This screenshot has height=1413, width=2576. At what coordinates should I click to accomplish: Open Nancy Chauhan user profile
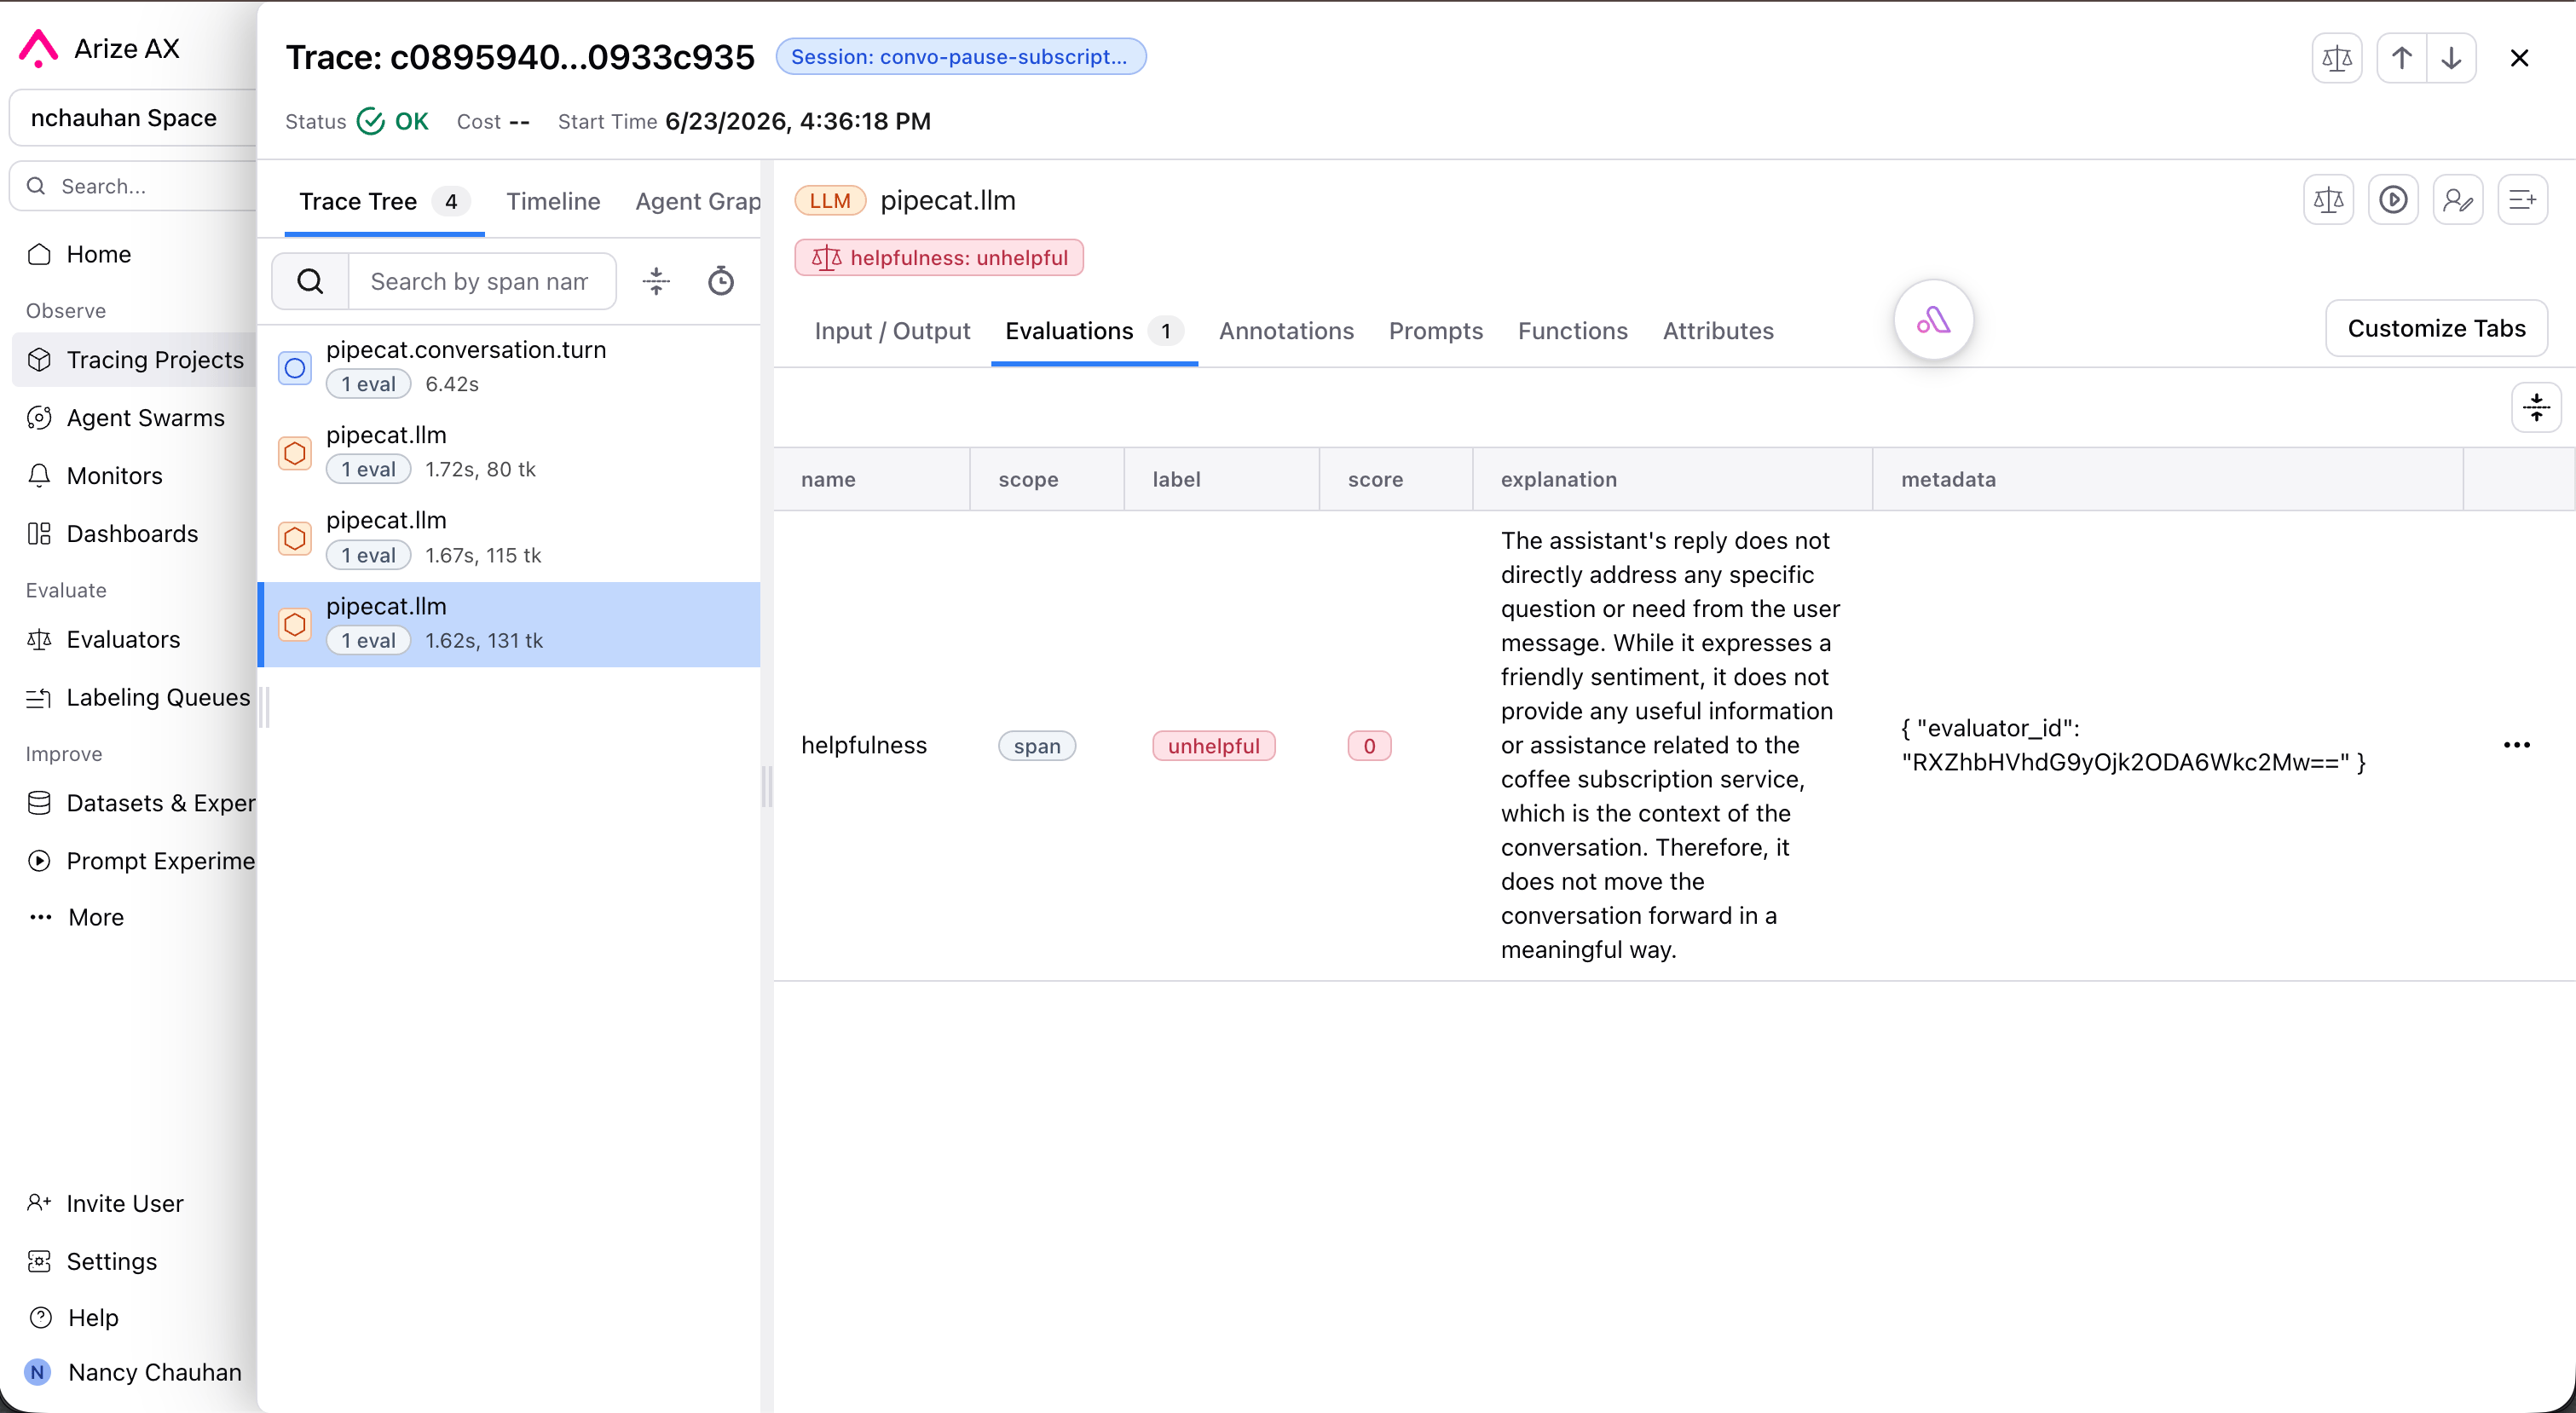(x=135, y=1372)
